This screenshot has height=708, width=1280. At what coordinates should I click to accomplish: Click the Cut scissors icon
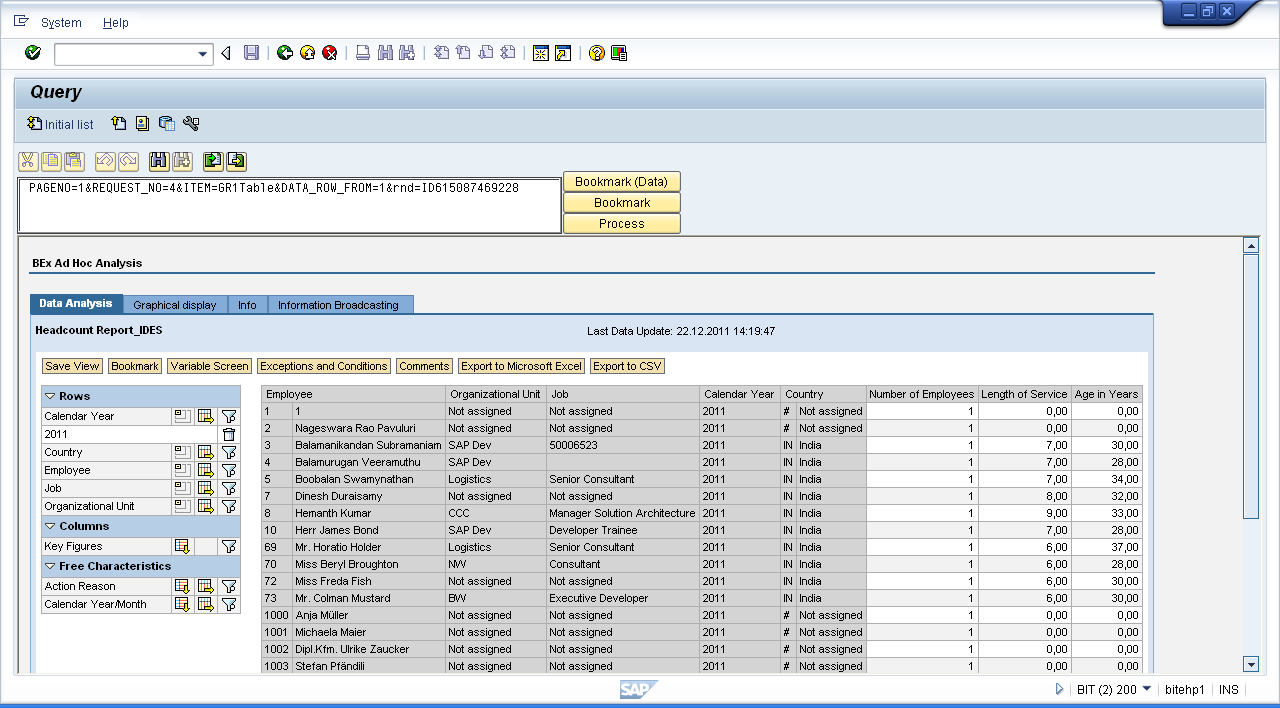click(28, 160)
